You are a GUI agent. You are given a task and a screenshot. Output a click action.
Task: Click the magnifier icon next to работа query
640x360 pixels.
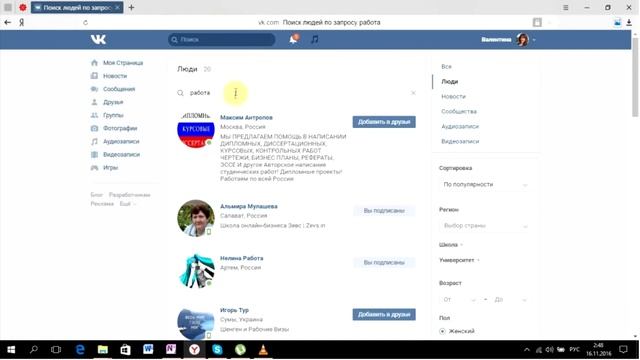pyautogui.click(x=180, y=93)
